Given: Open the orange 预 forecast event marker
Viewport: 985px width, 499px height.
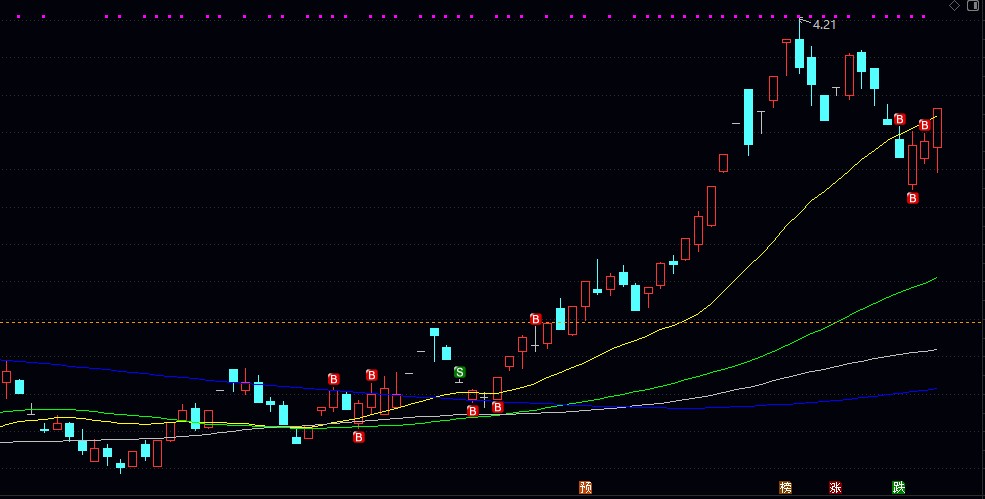Looking at the screenshot, I should pos(585,487).
